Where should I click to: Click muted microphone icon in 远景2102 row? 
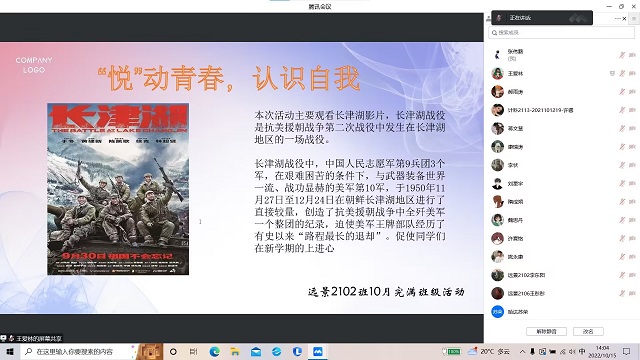(x=622, y=275)
